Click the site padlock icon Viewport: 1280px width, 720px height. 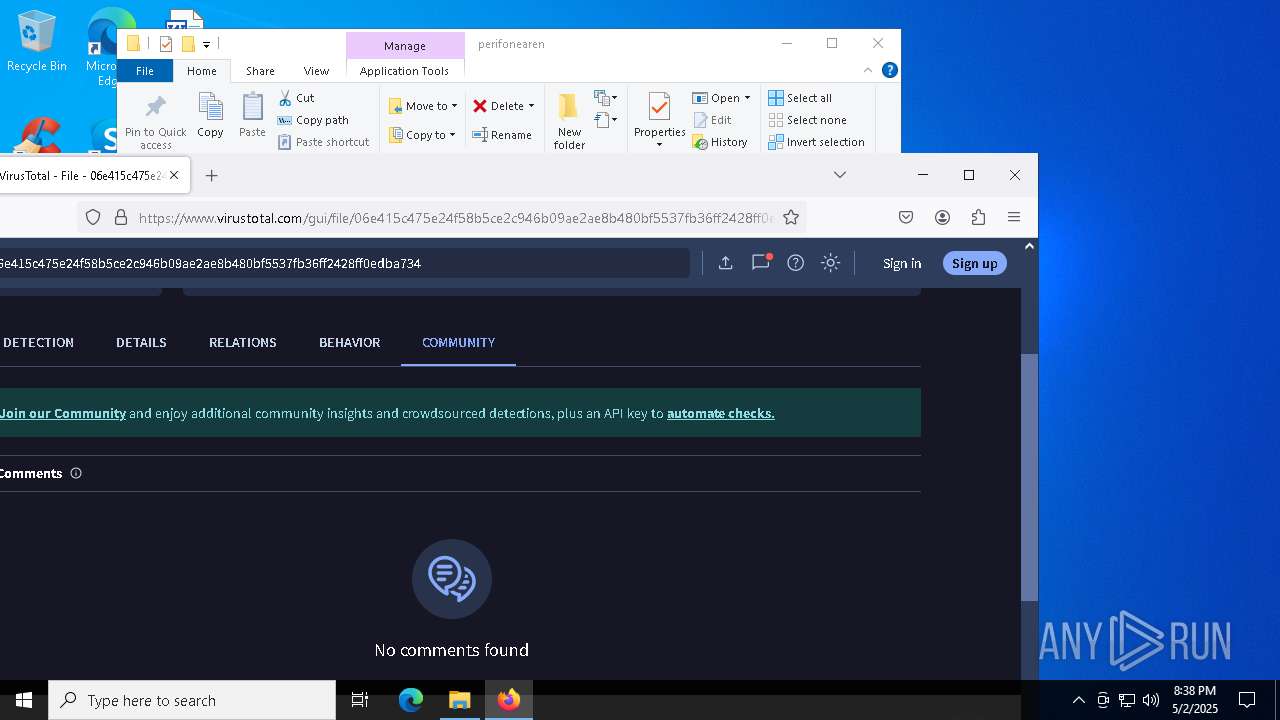tap(121, 218)
